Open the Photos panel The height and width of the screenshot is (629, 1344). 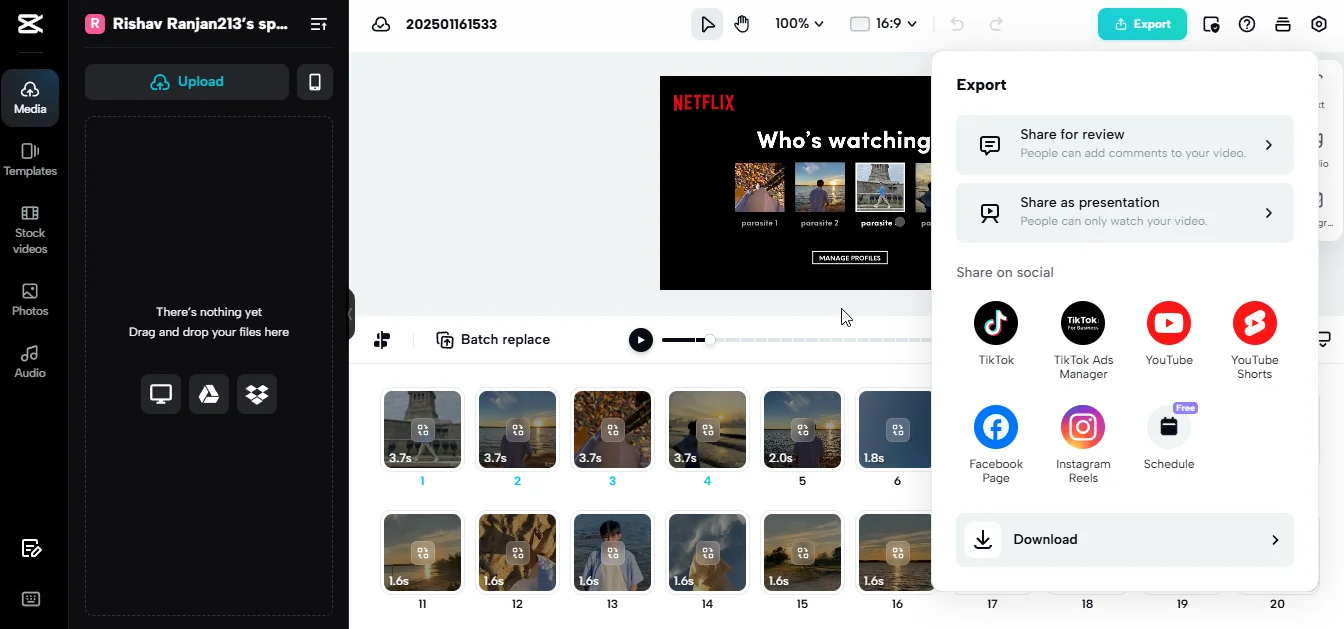pyautogui.click(x=30, y=299)
